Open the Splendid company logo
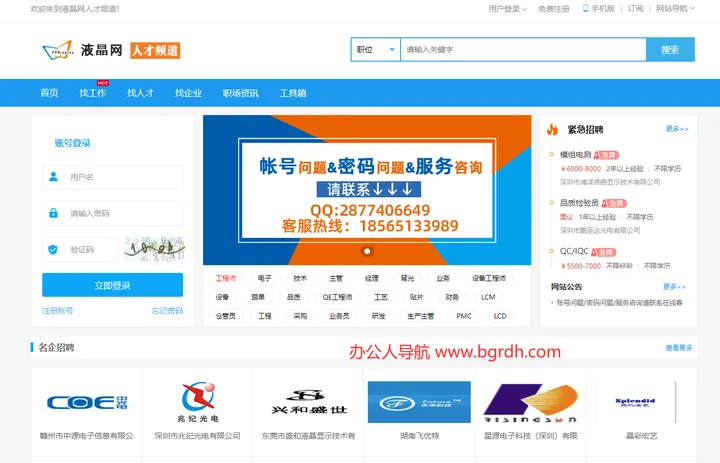This screenshot has height=463, width=720. click(x=635, y=402)
